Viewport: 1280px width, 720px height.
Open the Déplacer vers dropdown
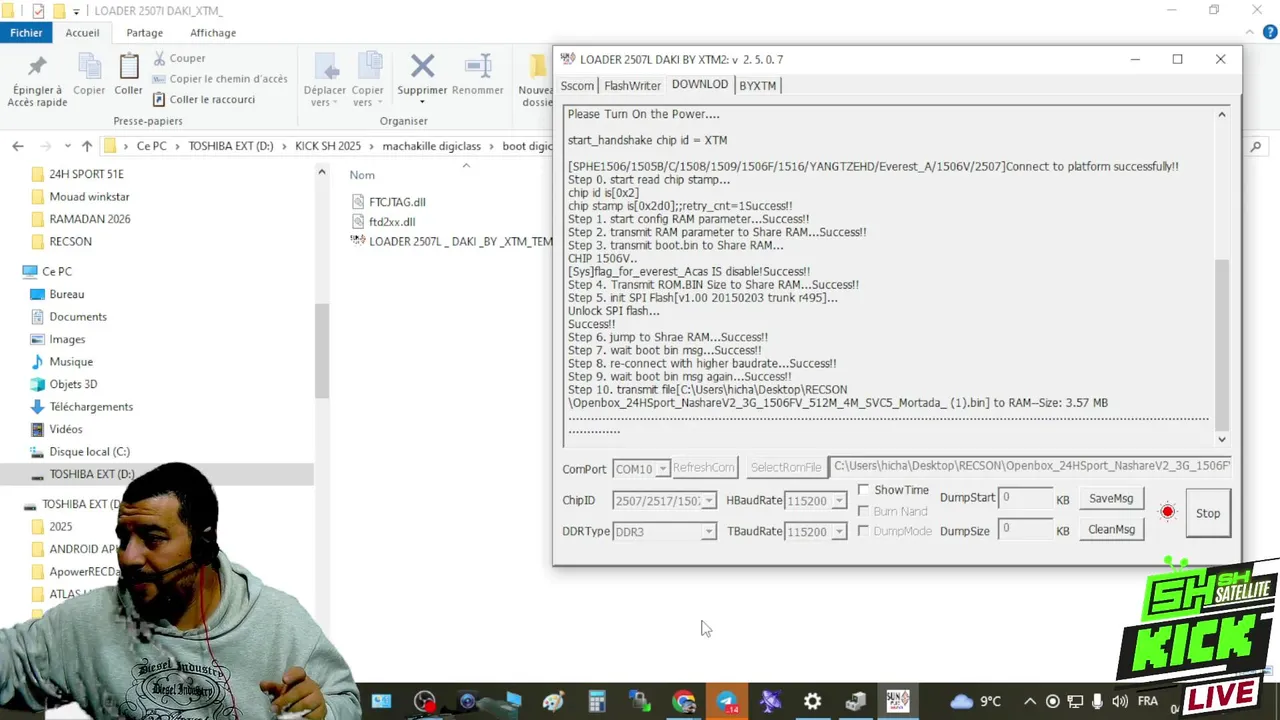[x=325, y=102]
